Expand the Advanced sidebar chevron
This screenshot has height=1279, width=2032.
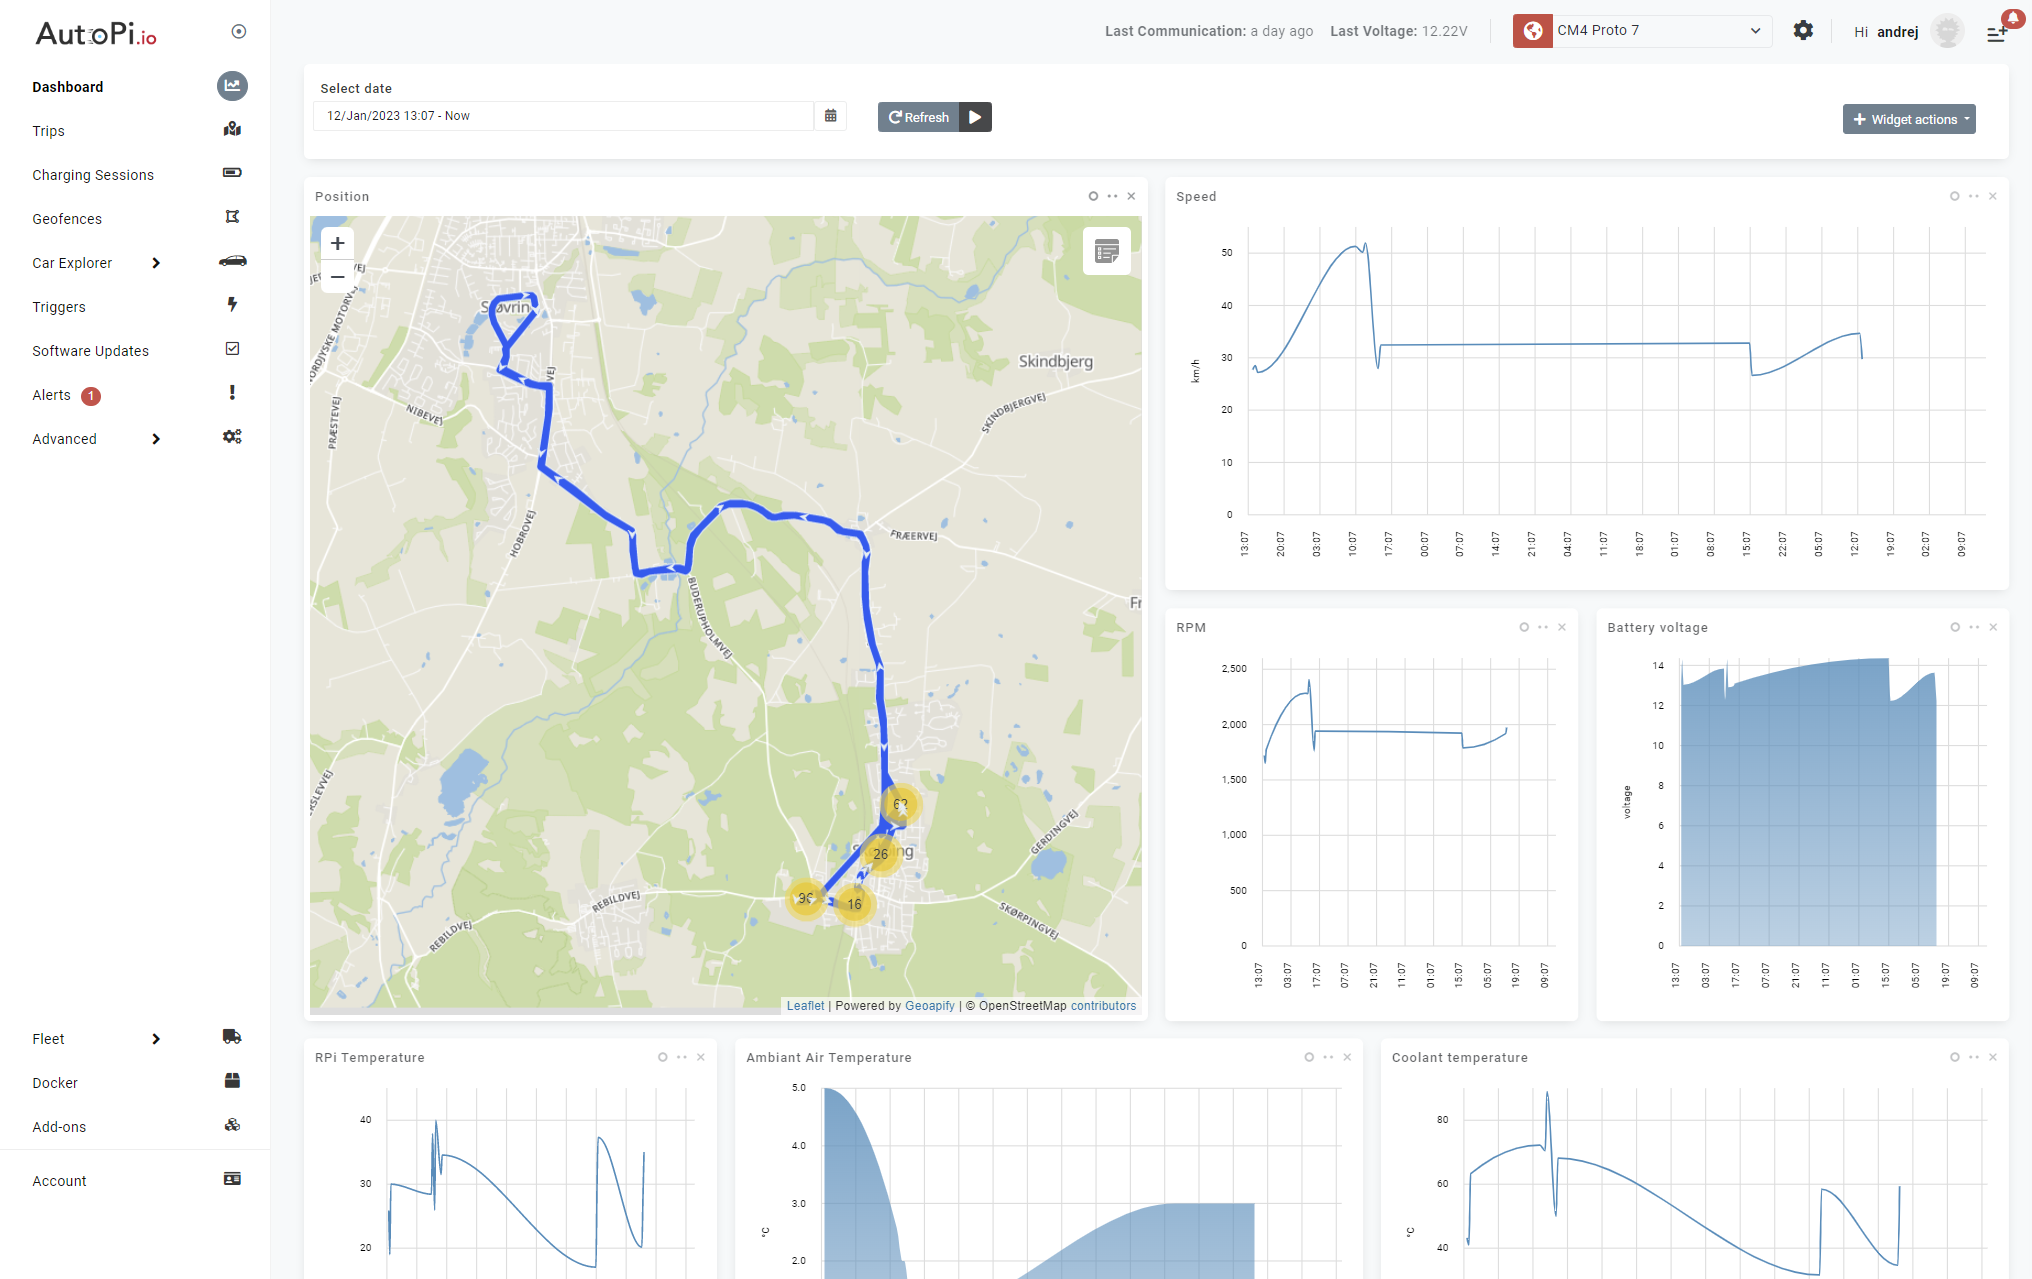point(157,438)
